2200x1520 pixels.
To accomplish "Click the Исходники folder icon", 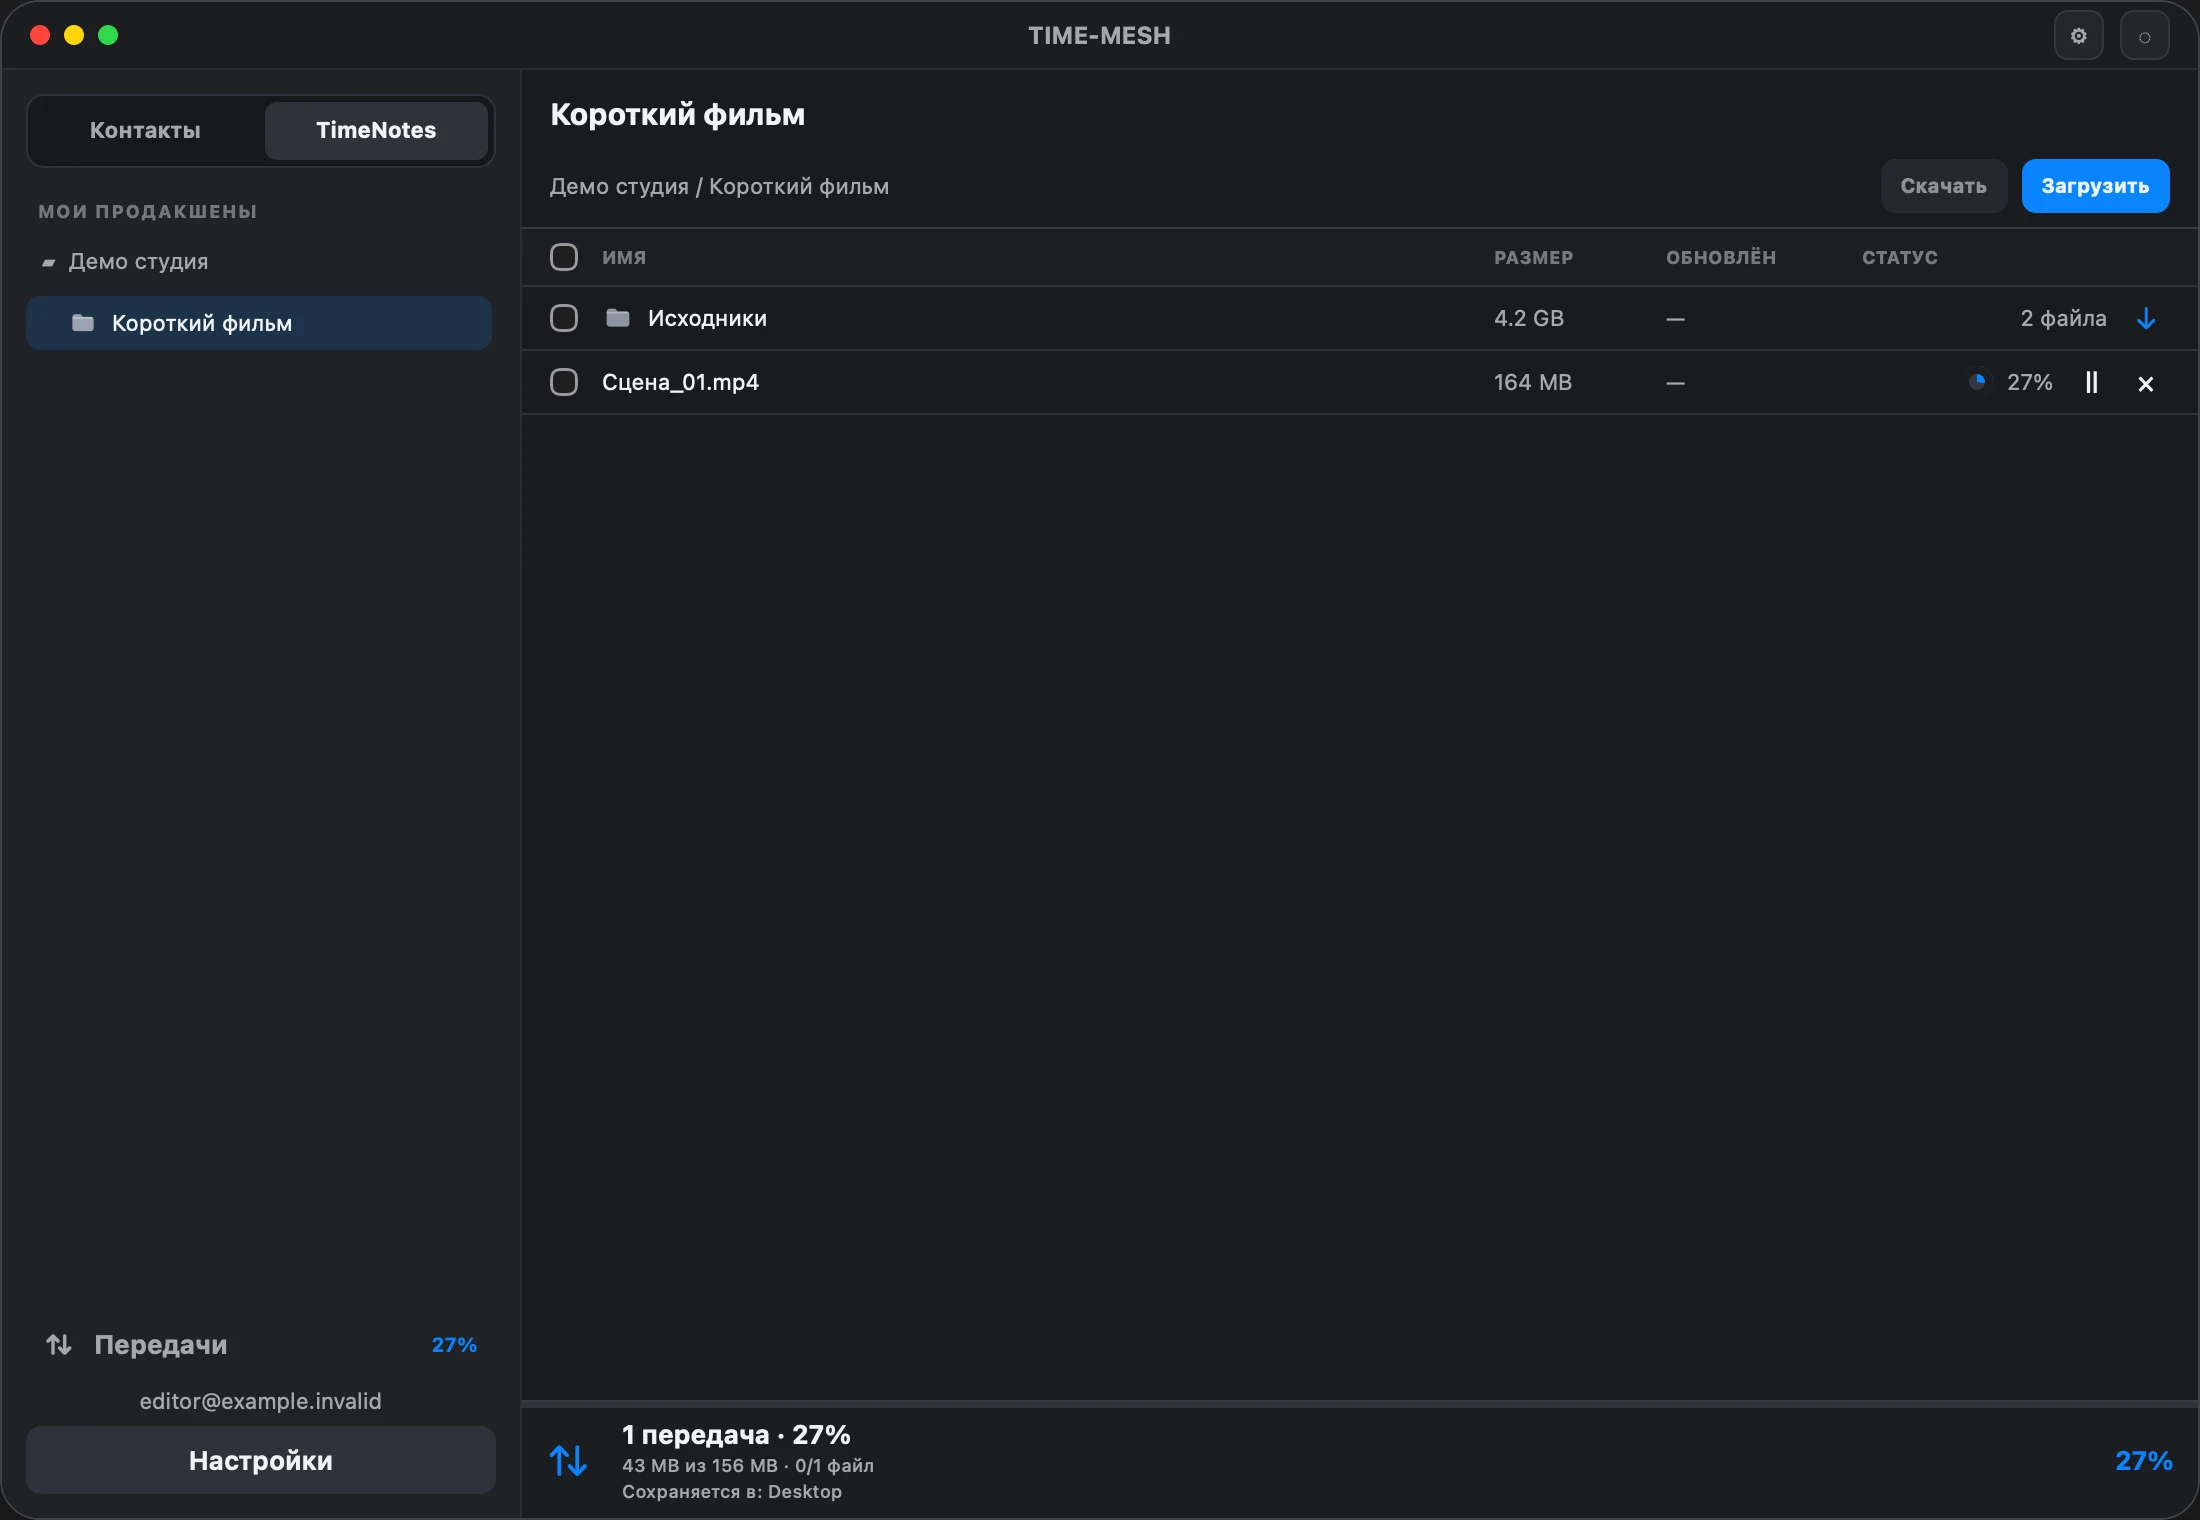I will [618, 318].
